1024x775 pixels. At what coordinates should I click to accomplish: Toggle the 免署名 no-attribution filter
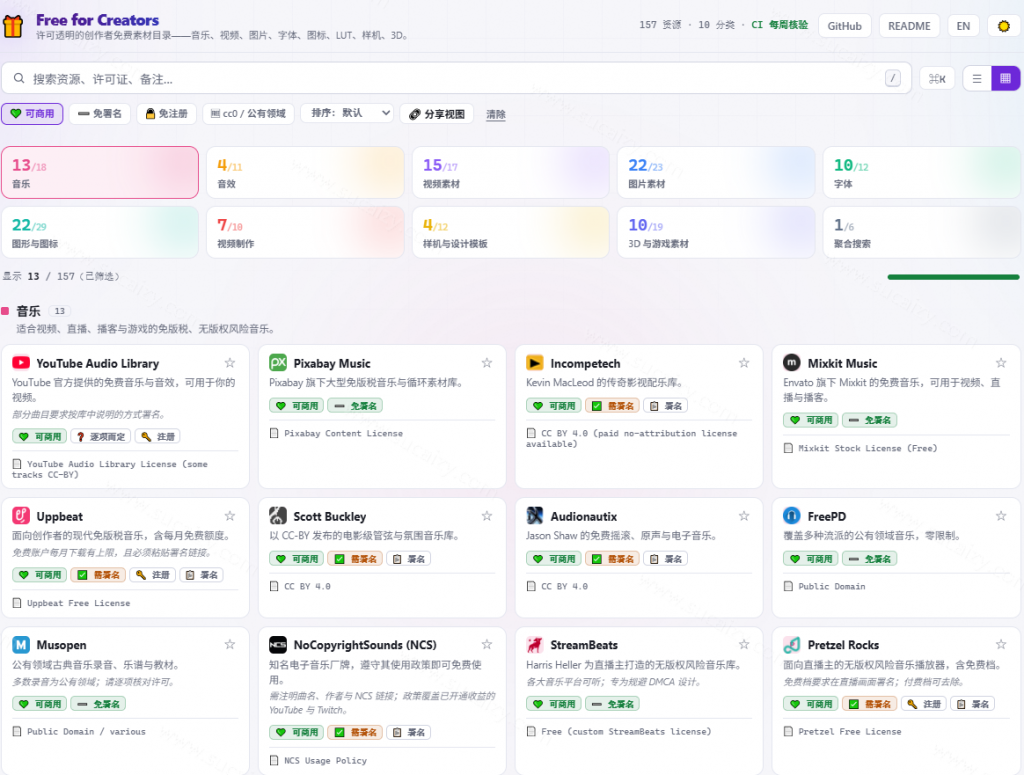coord(100,114)
